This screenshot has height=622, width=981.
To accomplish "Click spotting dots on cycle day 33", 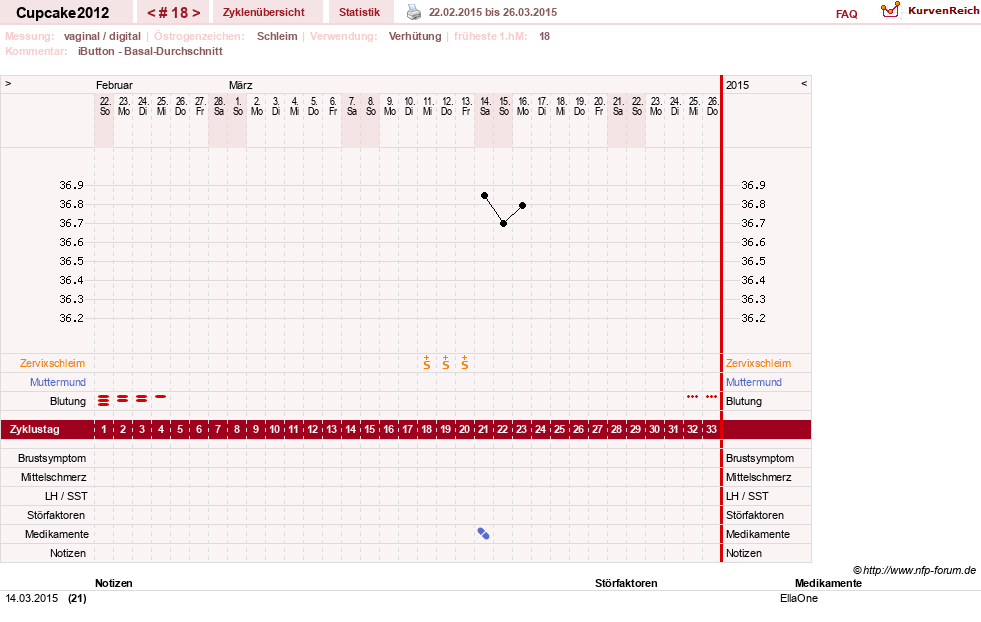I will point(711,397).
